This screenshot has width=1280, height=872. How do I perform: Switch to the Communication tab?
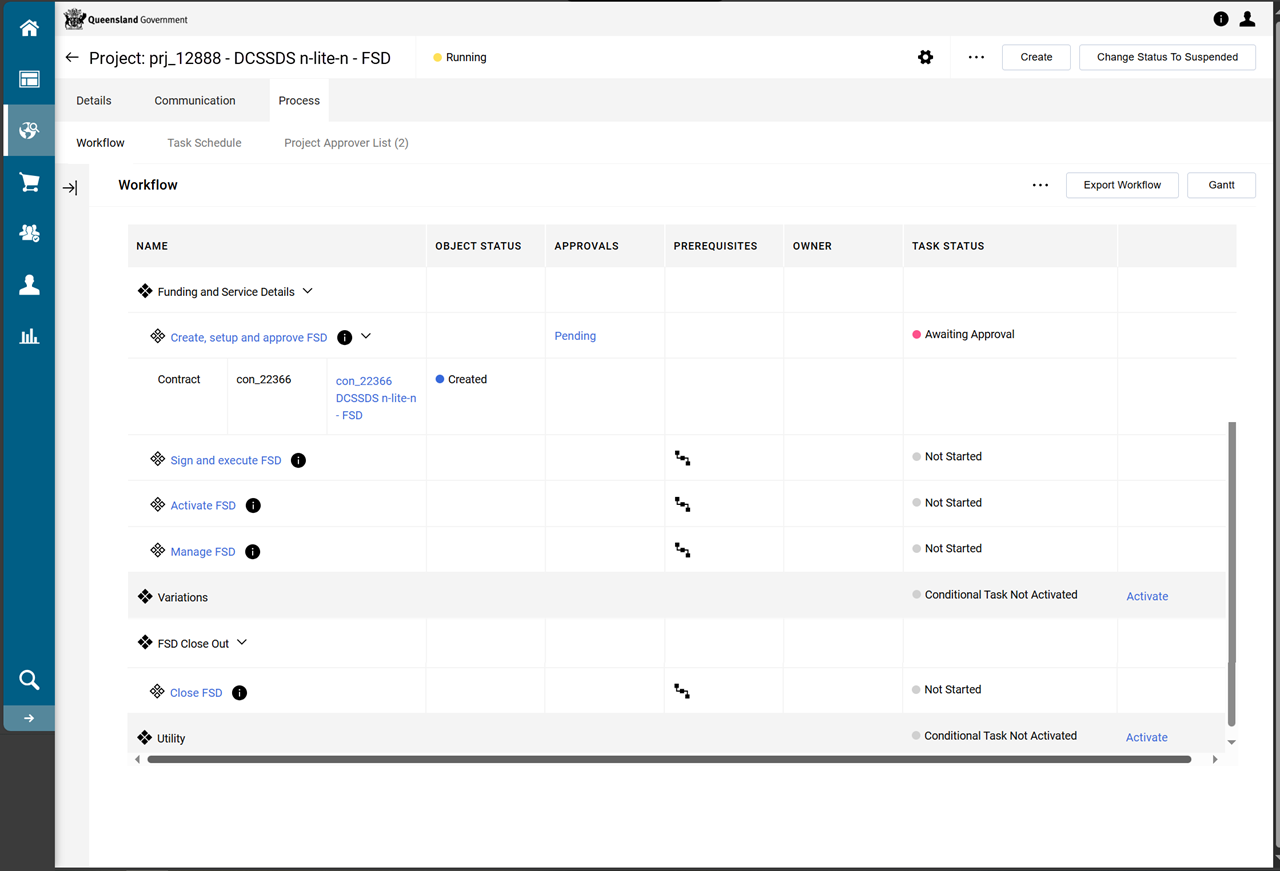tap(195, 101)
